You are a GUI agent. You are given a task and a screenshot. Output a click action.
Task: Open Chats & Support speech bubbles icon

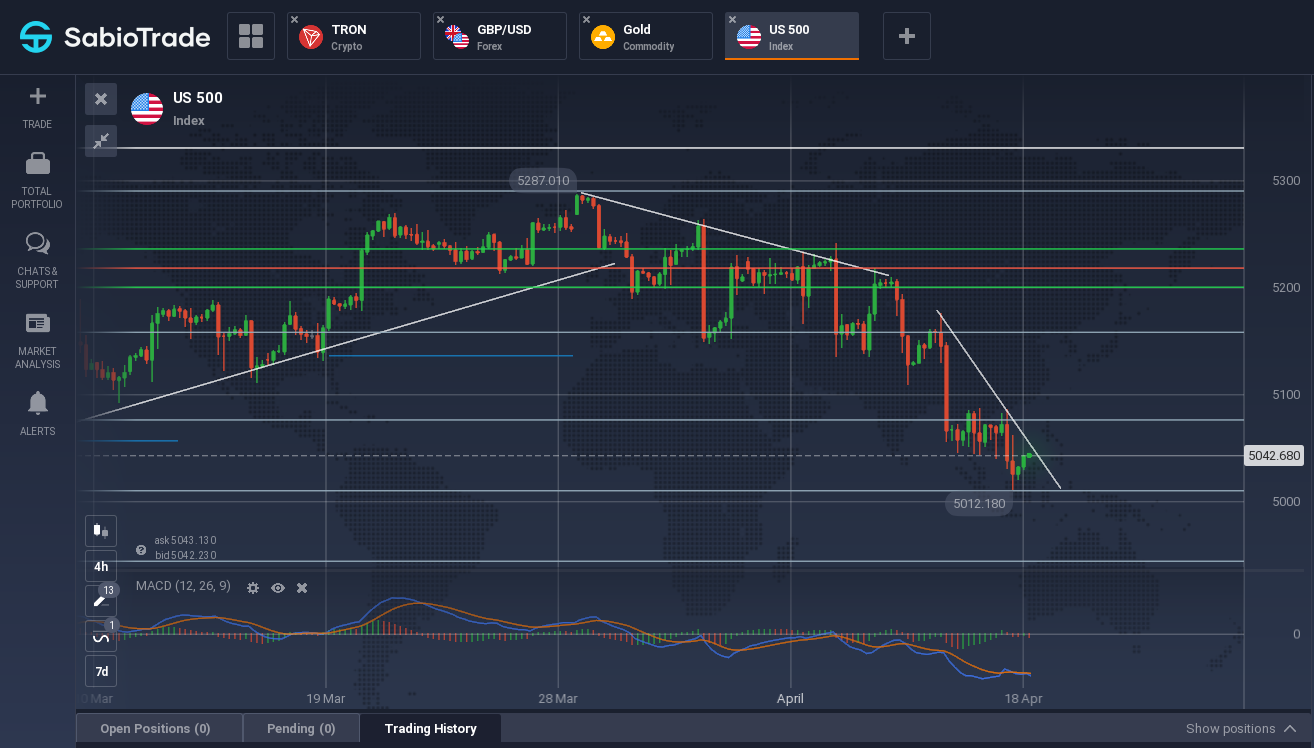[x=37, y=244]
